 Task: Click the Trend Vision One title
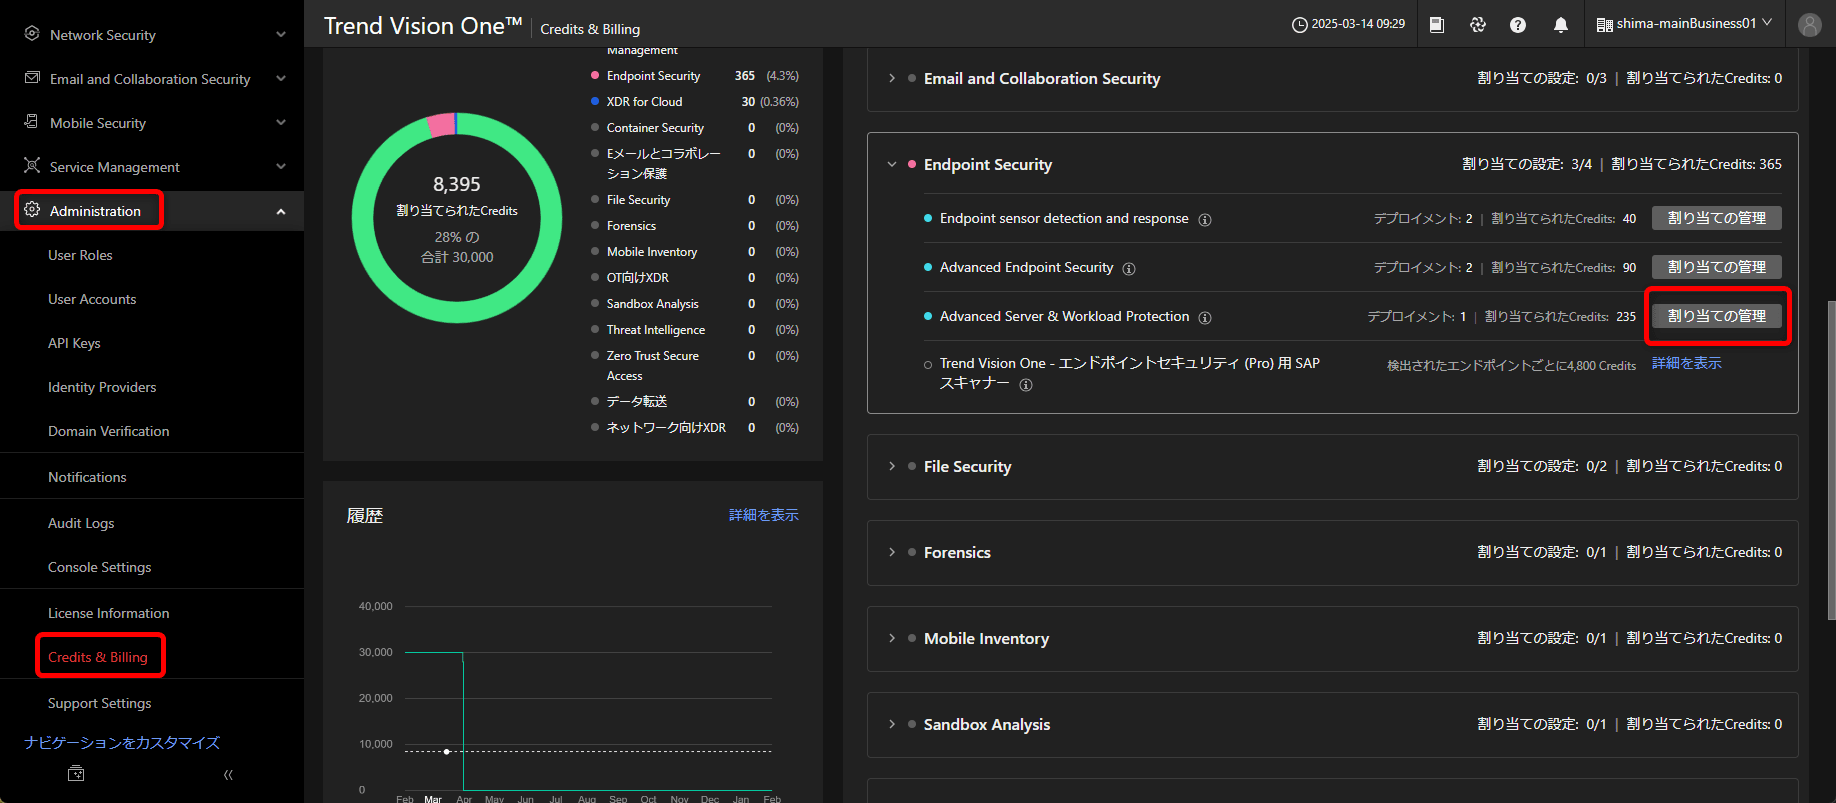tap(423, 26)
